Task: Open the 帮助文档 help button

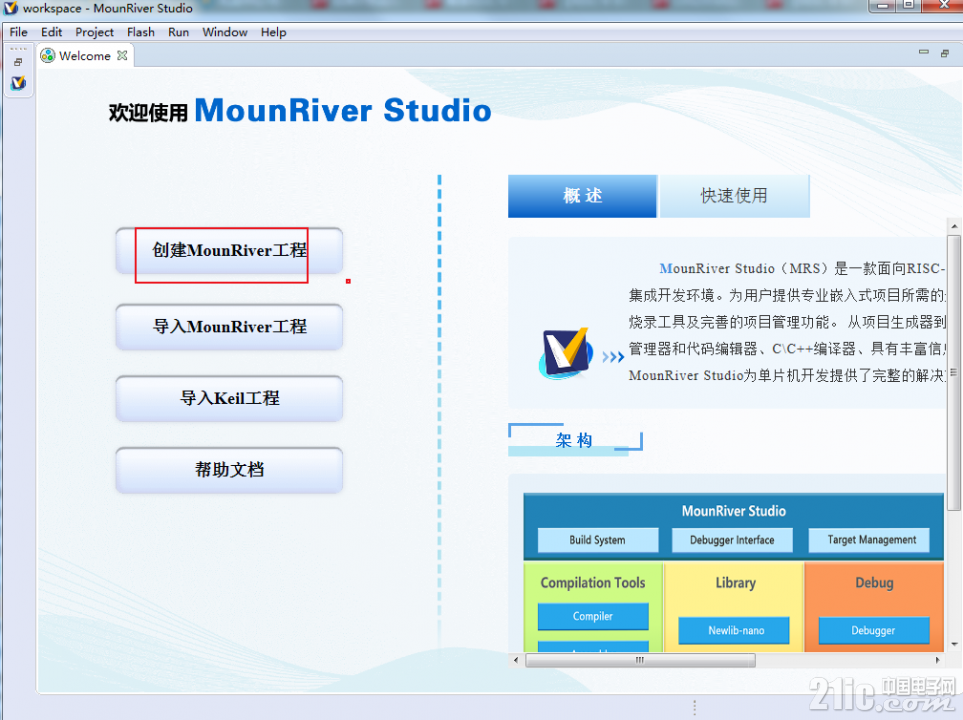Action: [x=229, y=469]
